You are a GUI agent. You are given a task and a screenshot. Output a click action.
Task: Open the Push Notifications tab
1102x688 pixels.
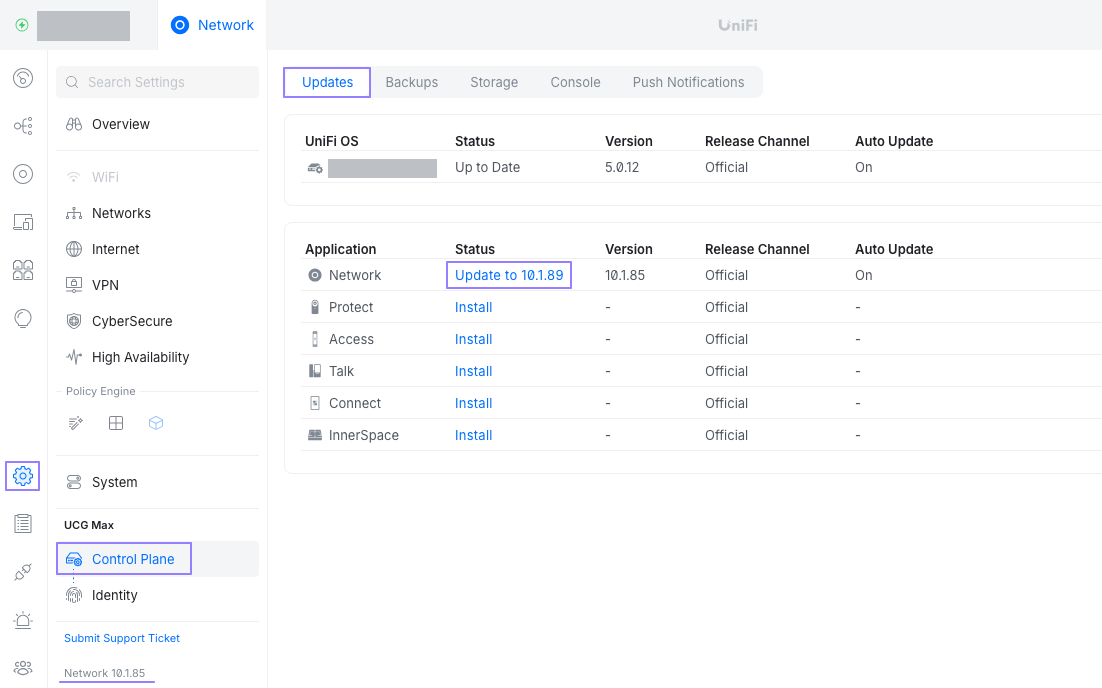pyautogui.click(x=688, y=82)
